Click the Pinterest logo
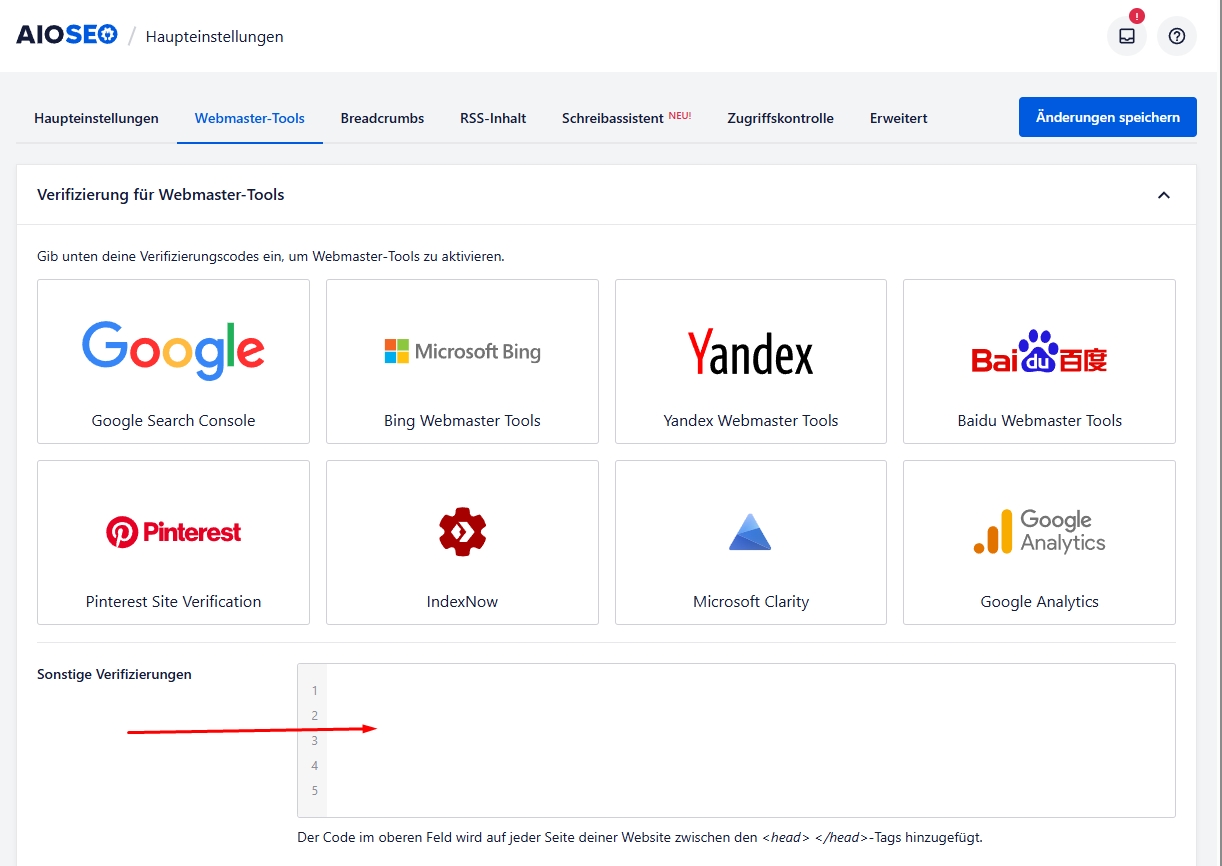The height and width of the screenshot is (866, 1222). (x=173, y=531)
